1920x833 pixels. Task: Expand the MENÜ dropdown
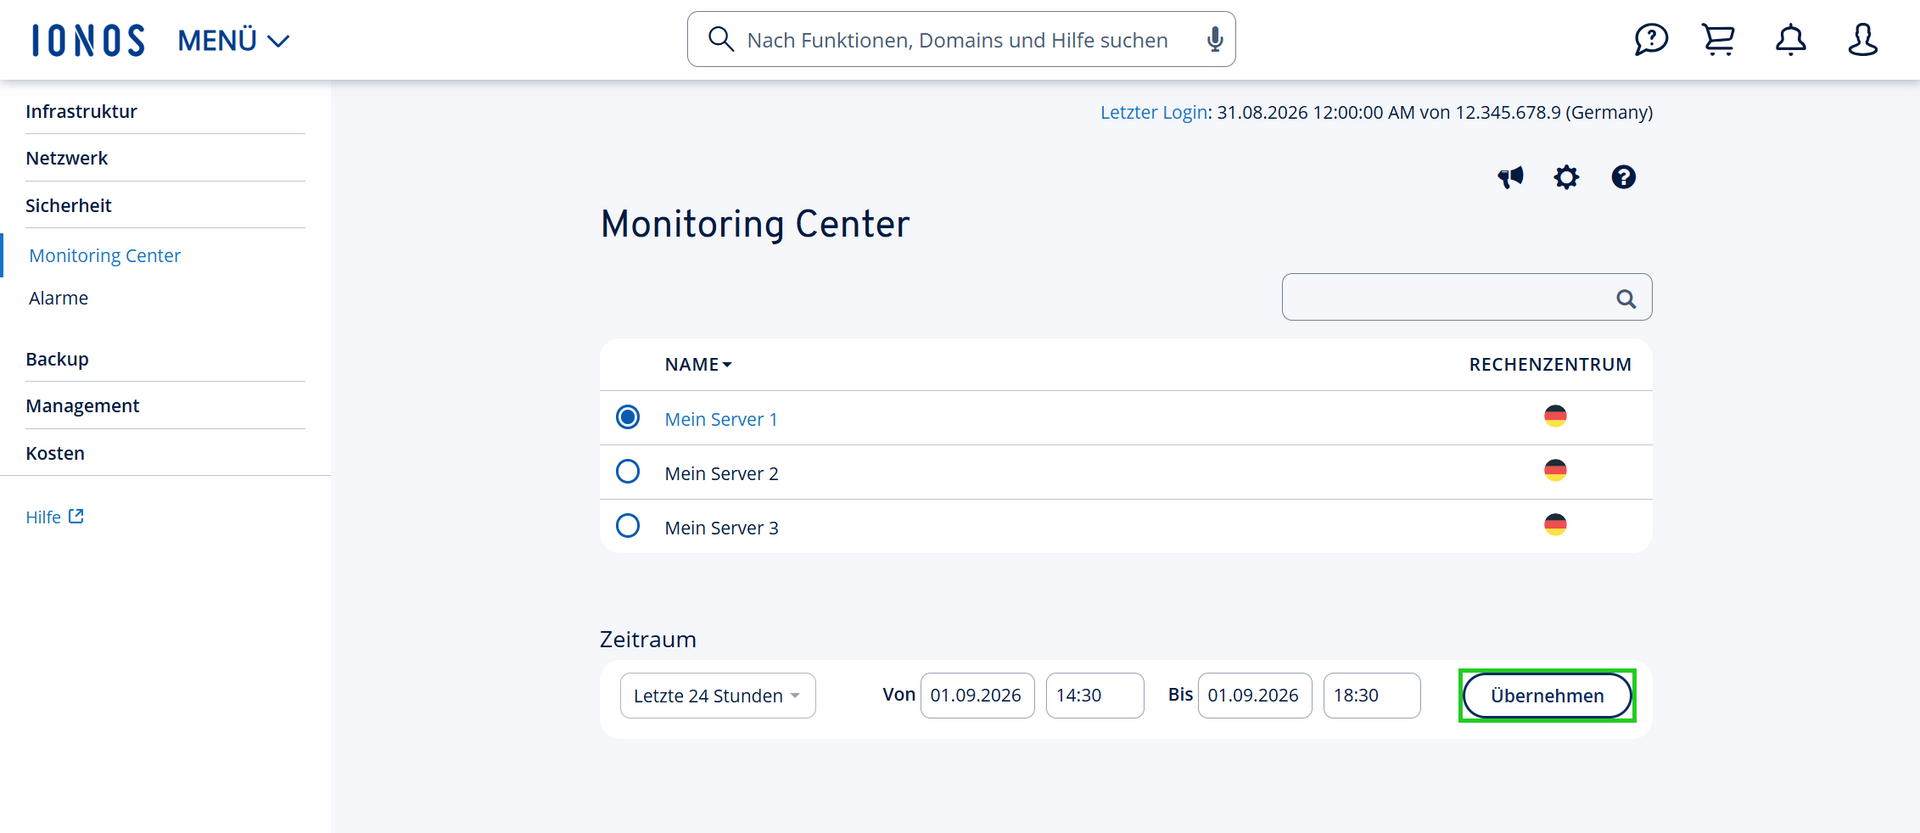[x=233, y=40]
